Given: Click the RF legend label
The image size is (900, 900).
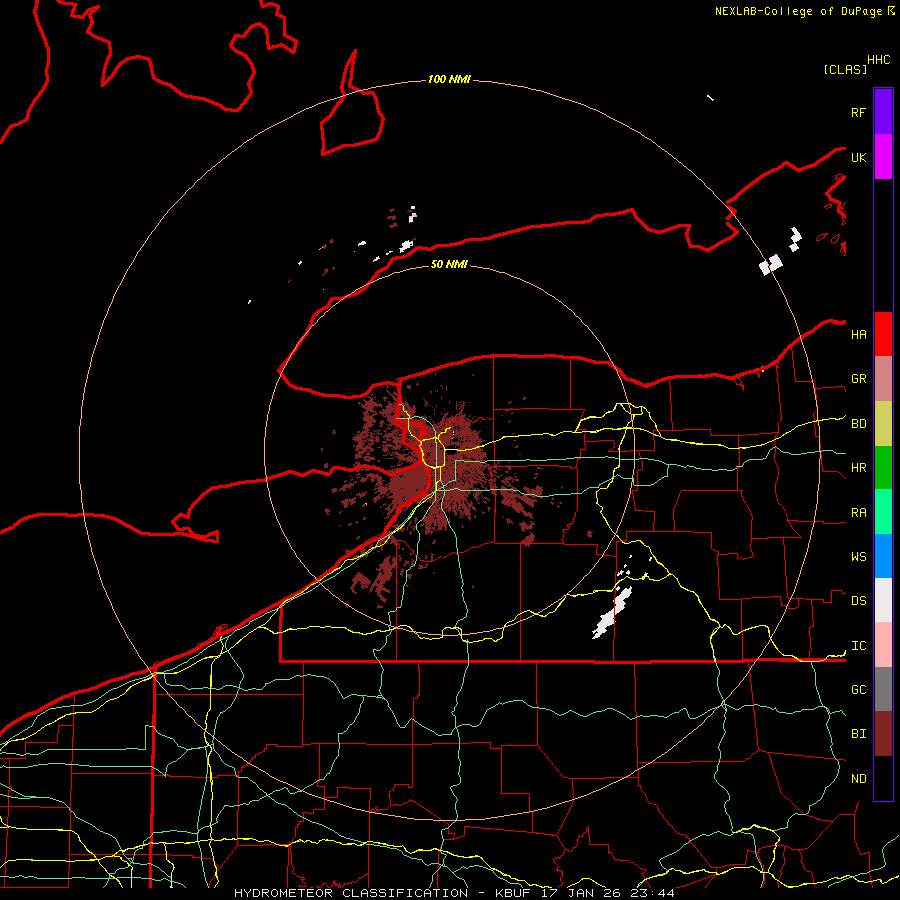Looking at the screenshot, I should coord(859,112).
